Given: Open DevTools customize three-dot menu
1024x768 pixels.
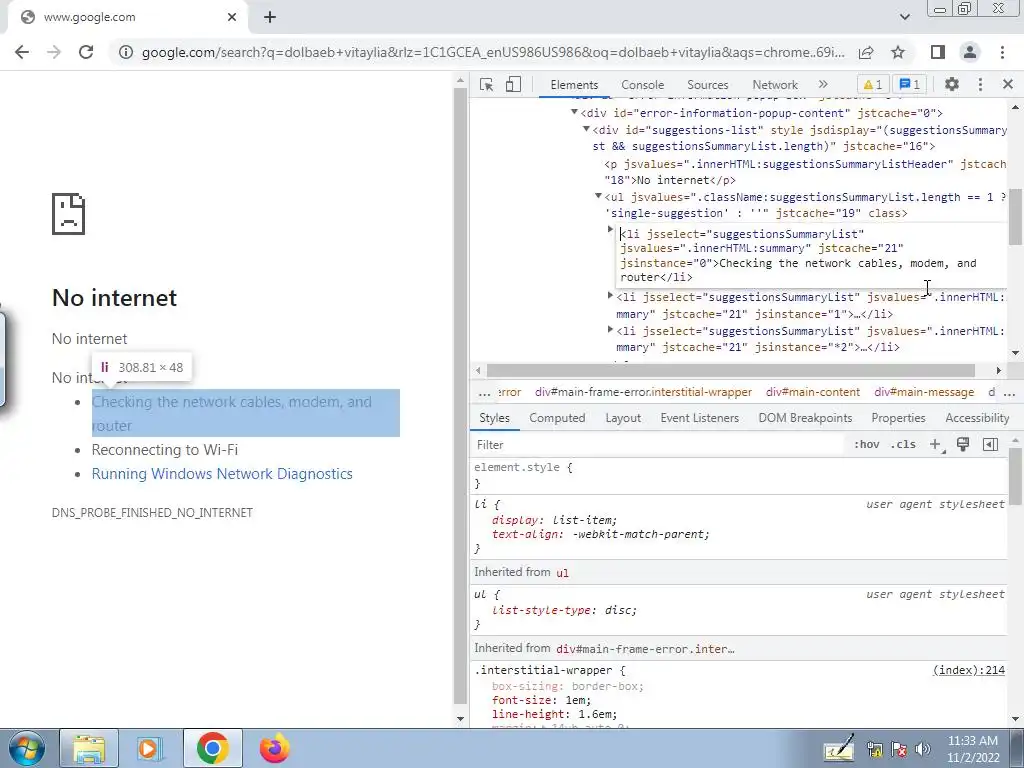Looking at the screenshot, I should (980, 84).
